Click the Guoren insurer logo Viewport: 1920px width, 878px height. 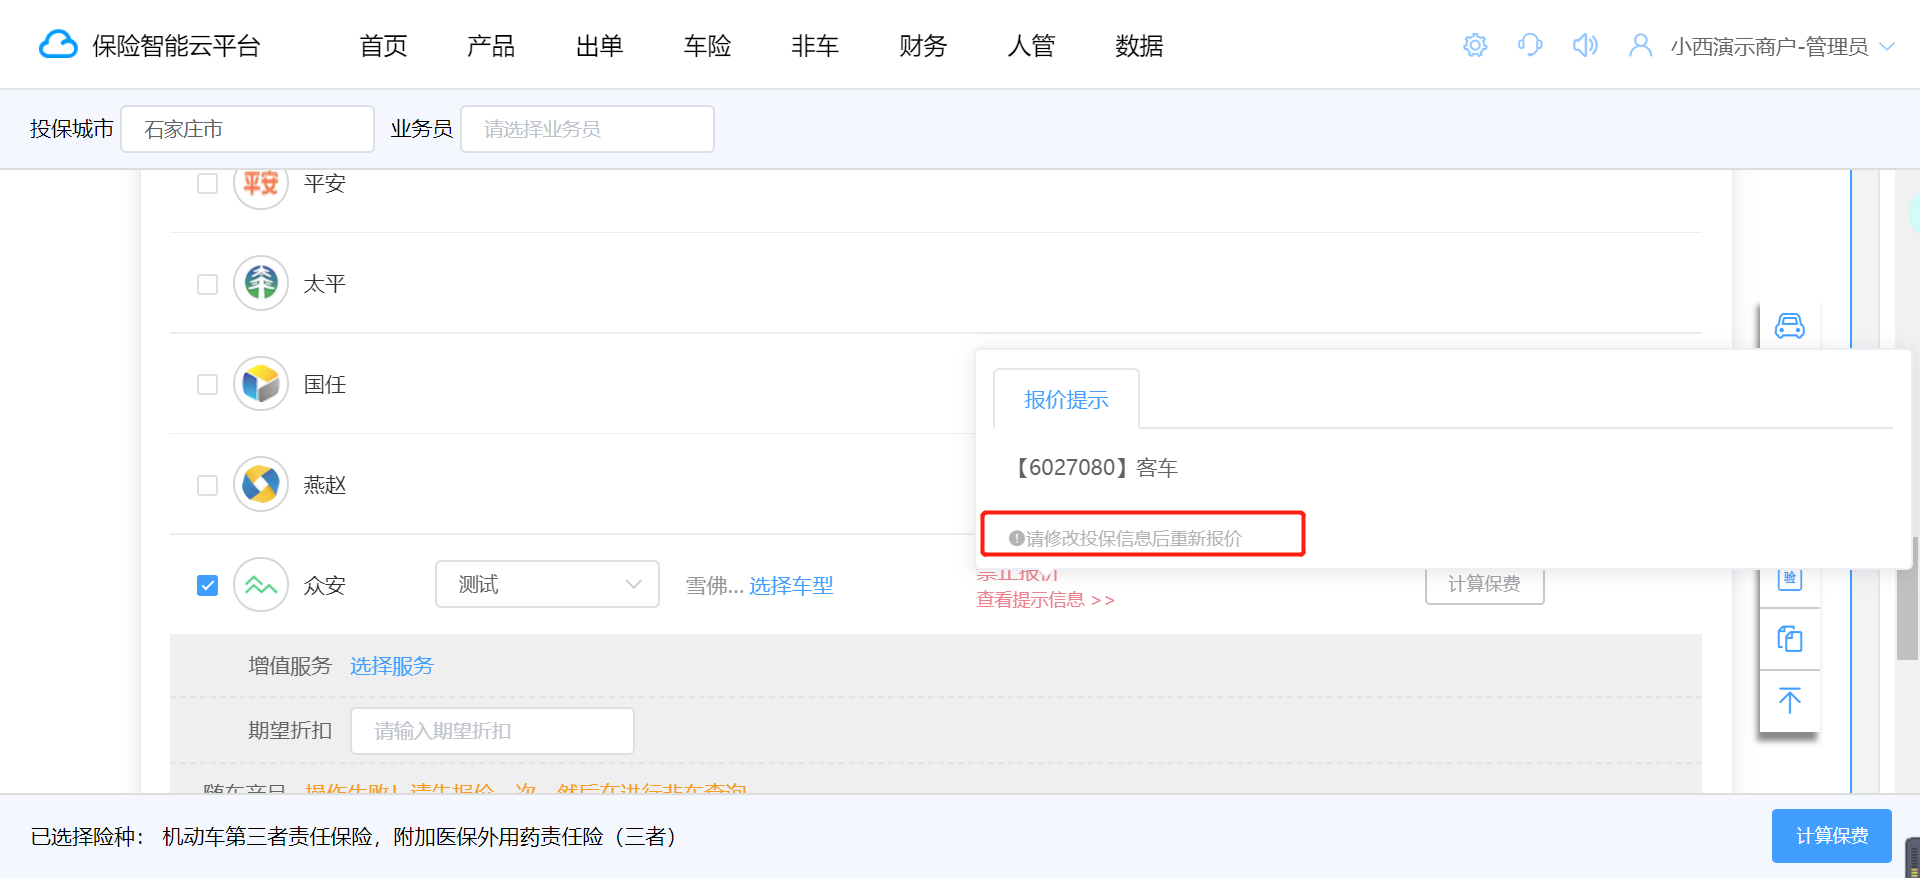(261, 384)
